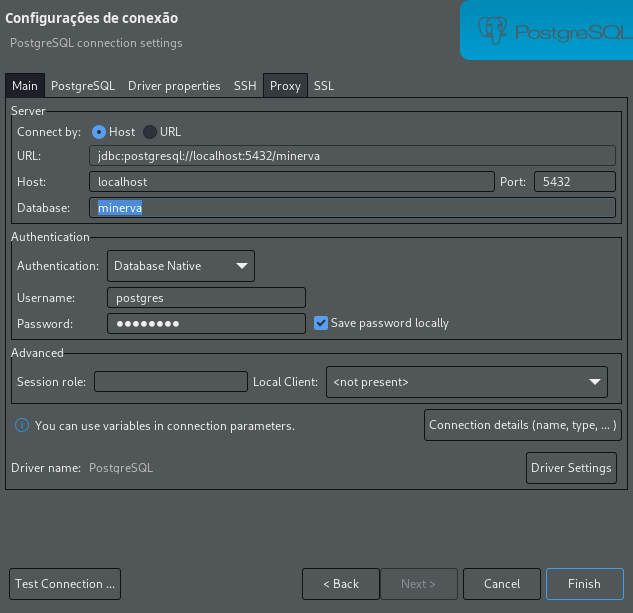The image size is (633, 613).
Task: Click the info icon beside variables hint
Action: pos(22,425)
